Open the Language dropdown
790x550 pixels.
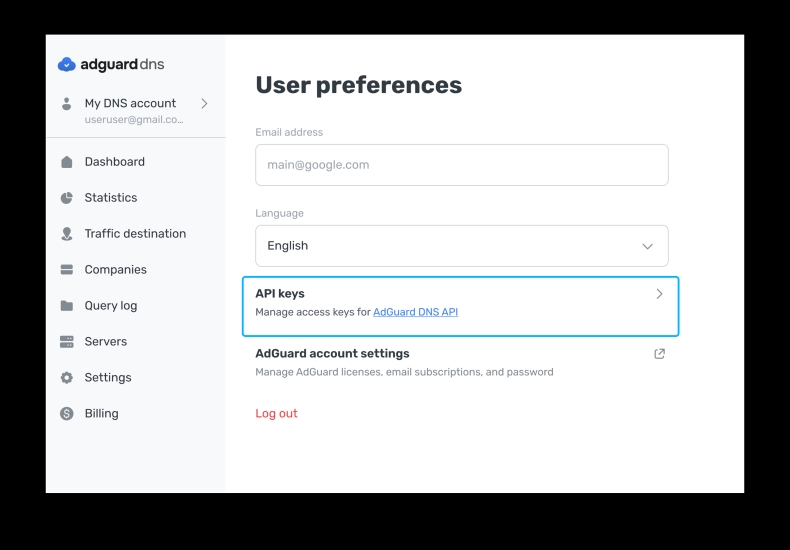coord(461,246)
